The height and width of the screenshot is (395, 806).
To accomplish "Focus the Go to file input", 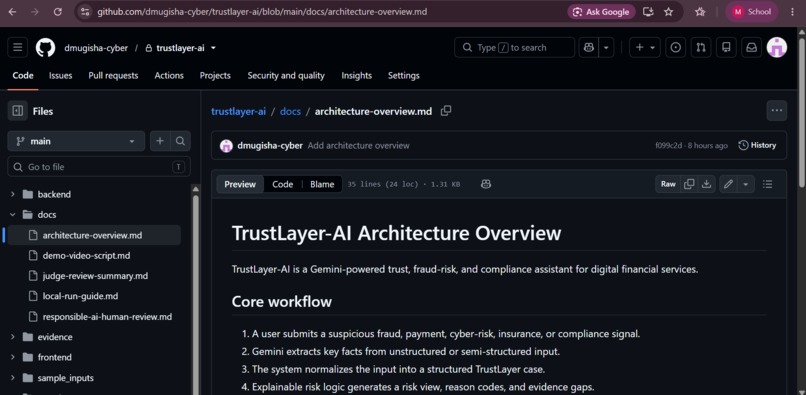I will click(x=99, y=167).
